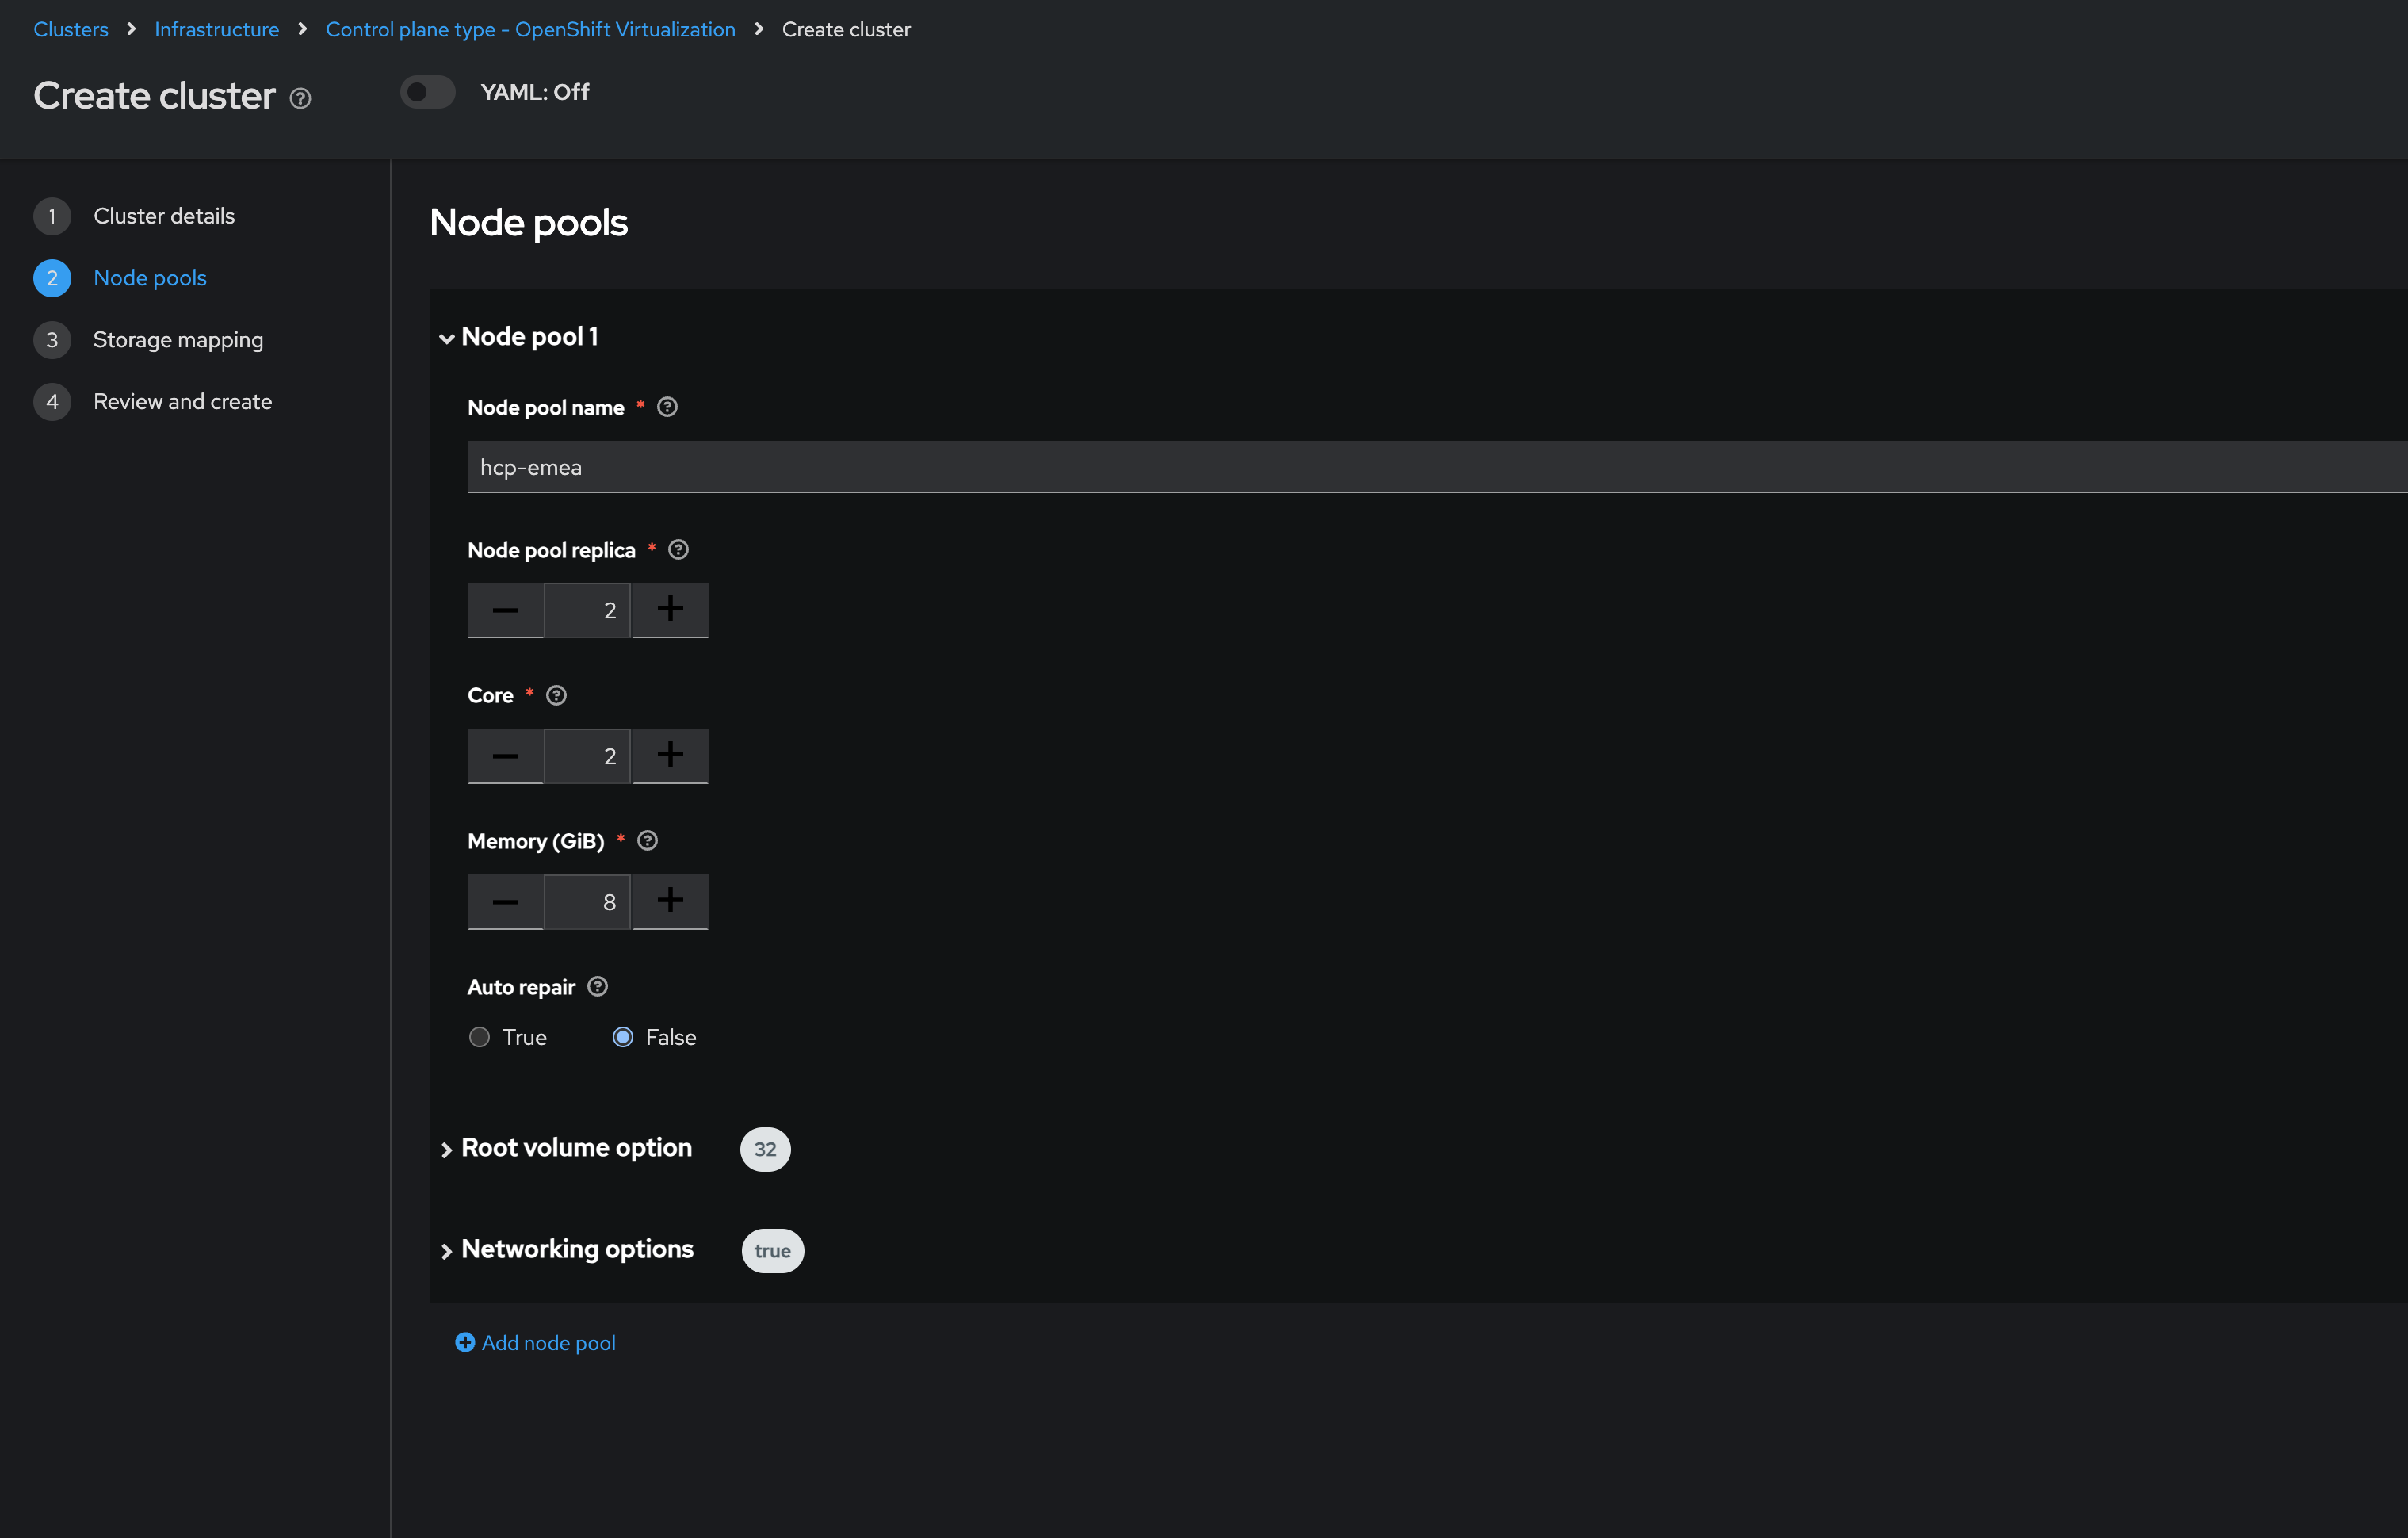
Task: Select True for Auto repair
Action: pyautogui.click(x=480, y=1037)
